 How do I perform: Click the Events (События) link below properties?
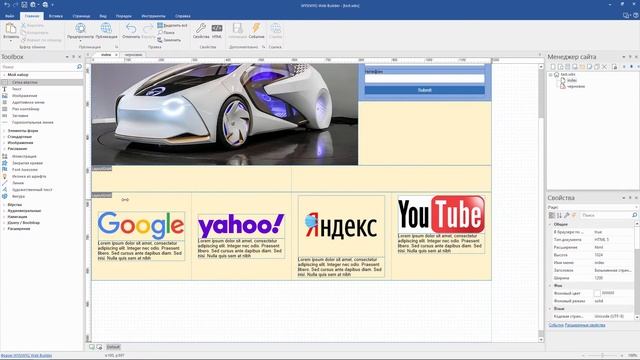tap(556, 325)
